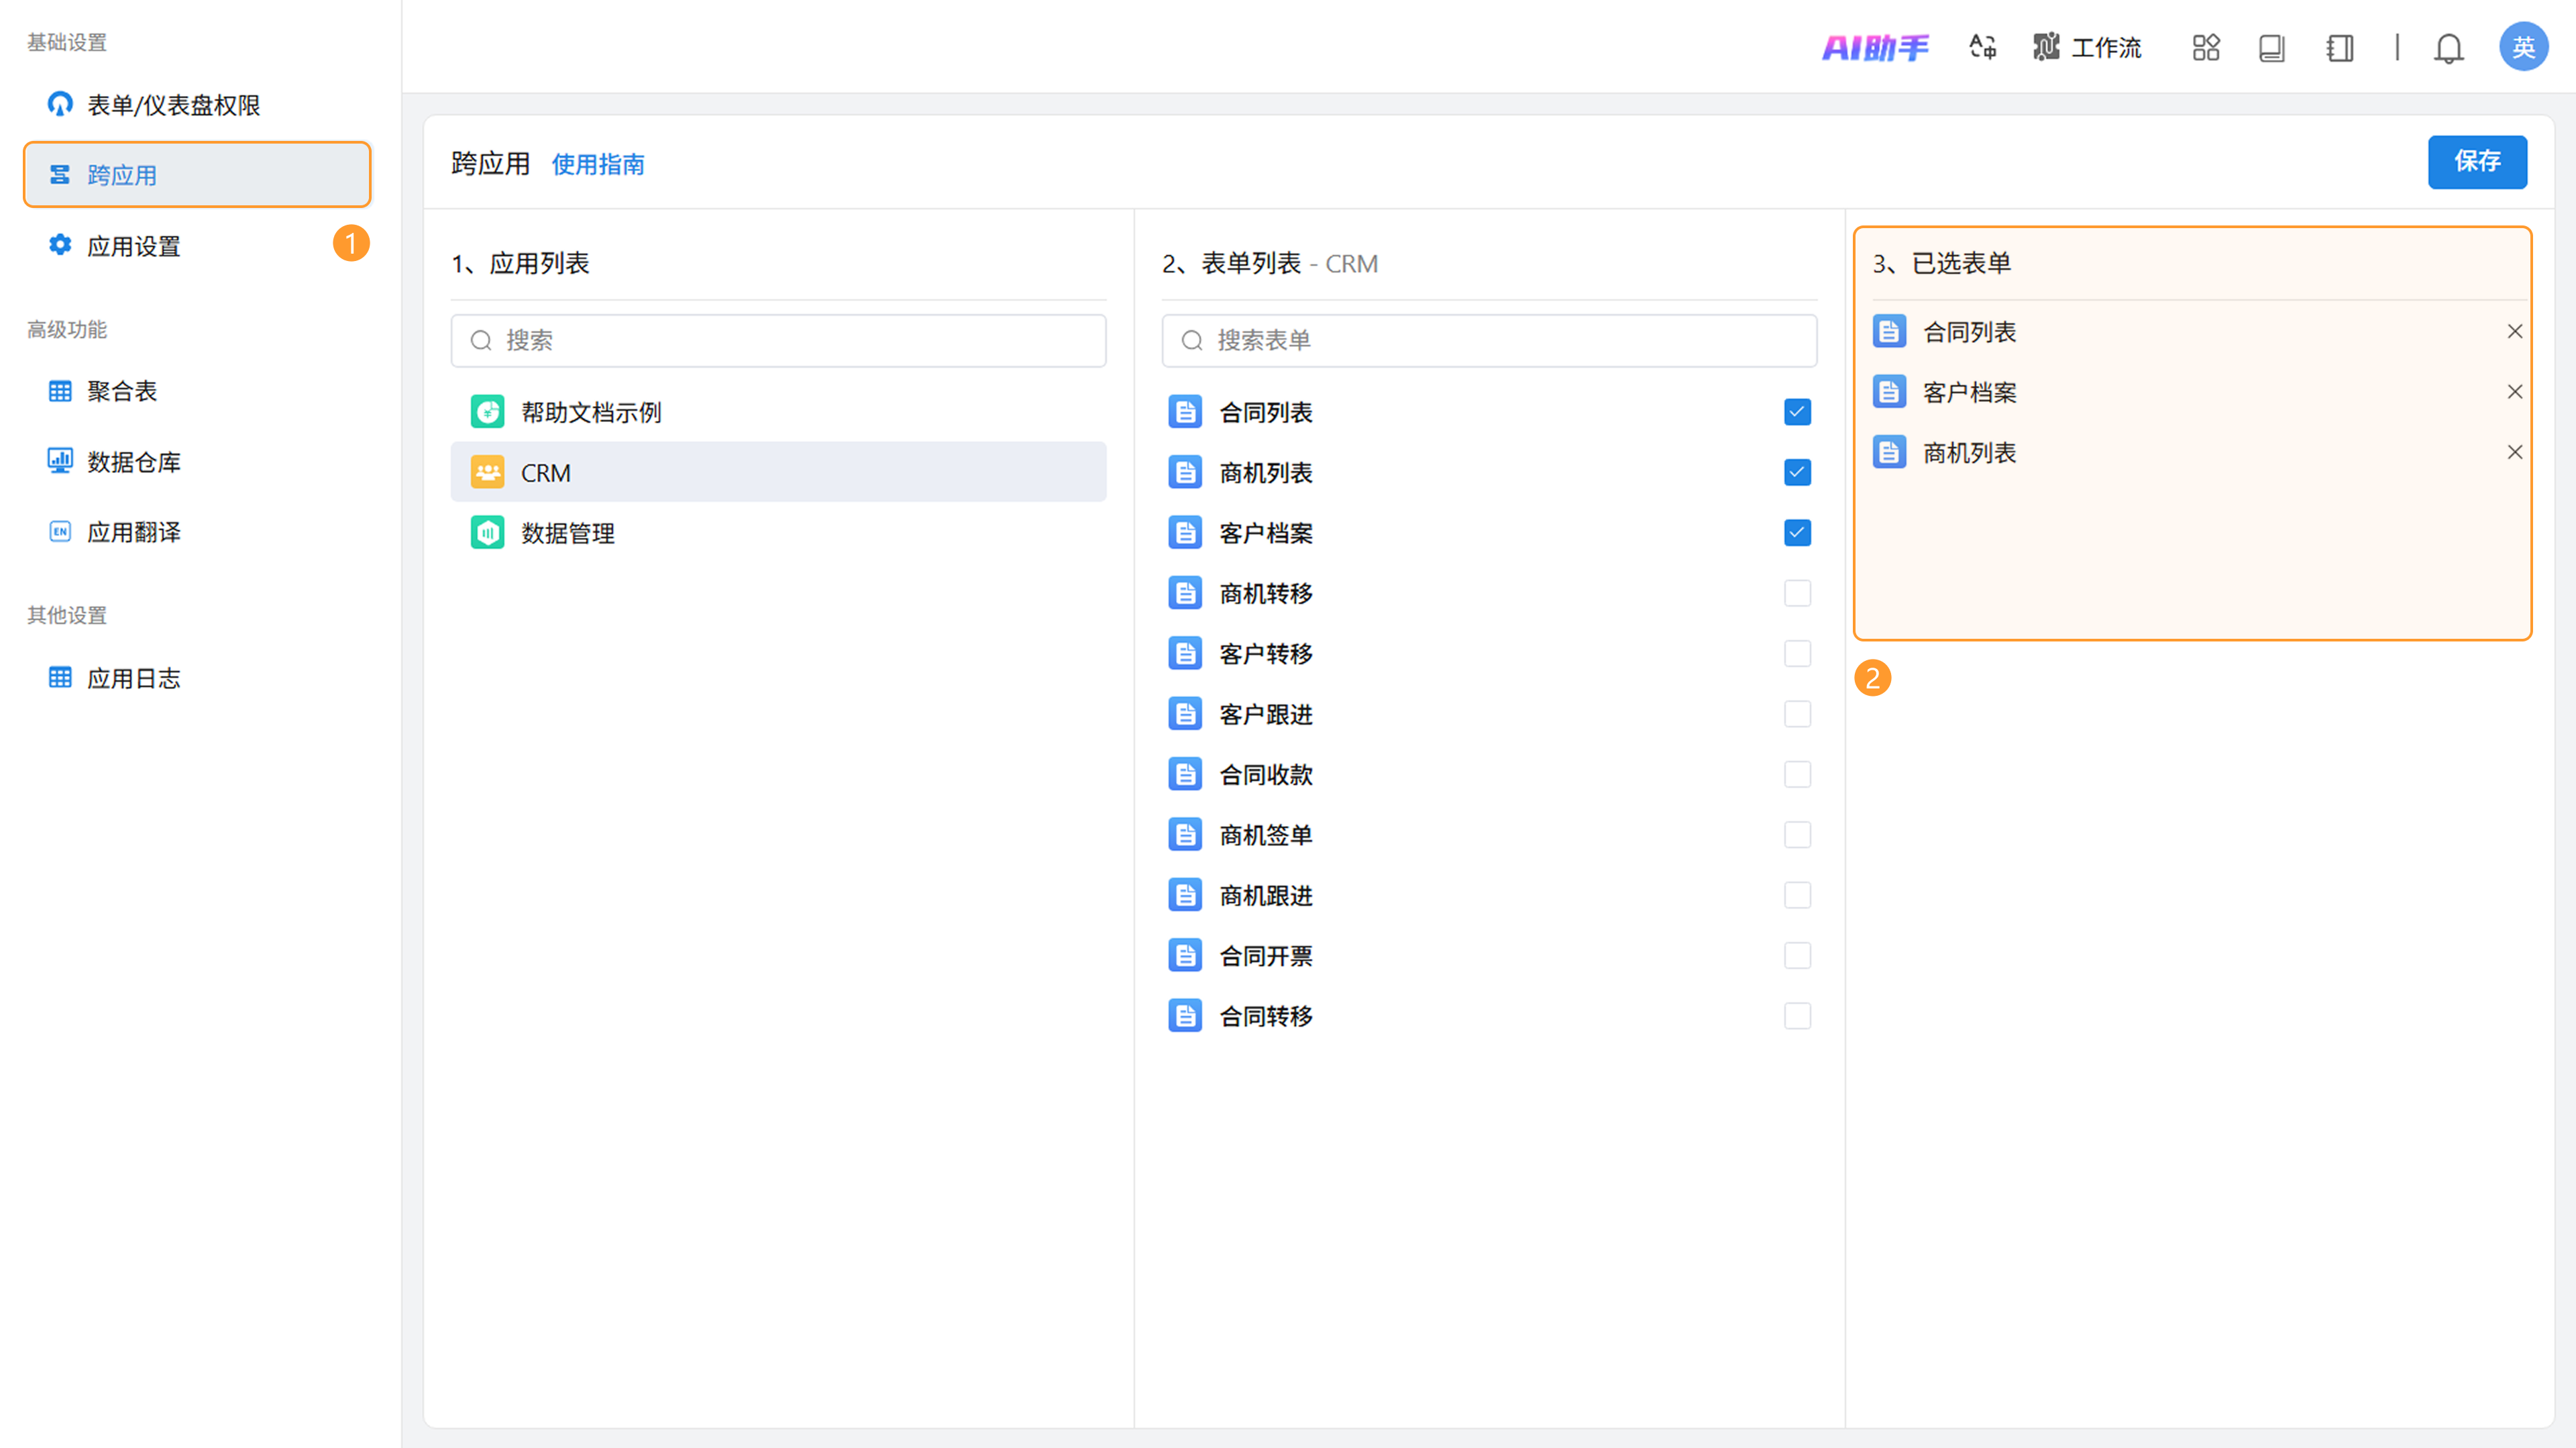The height and width of the screenshot is (1448, 2576).
Task: Remove 客户档案 from selected forms
Action: click(2514, 392)
